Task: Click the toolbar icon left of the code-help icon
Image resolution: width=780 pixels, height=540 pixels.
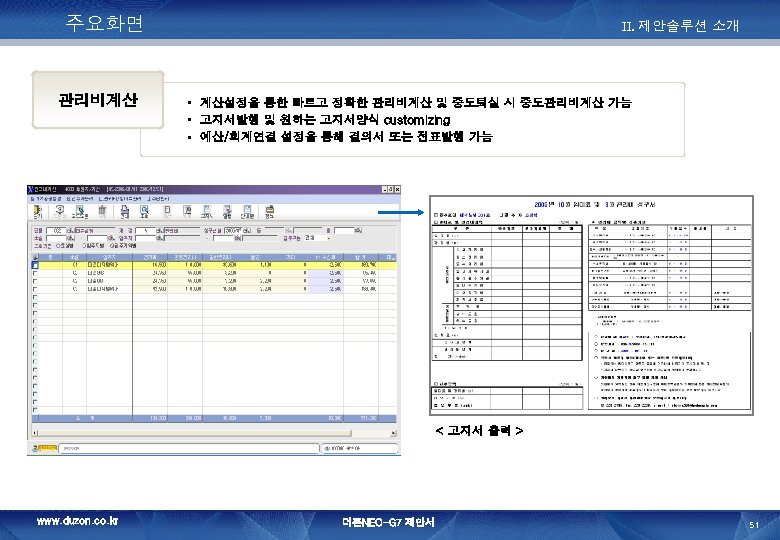Action: (60, 212)
